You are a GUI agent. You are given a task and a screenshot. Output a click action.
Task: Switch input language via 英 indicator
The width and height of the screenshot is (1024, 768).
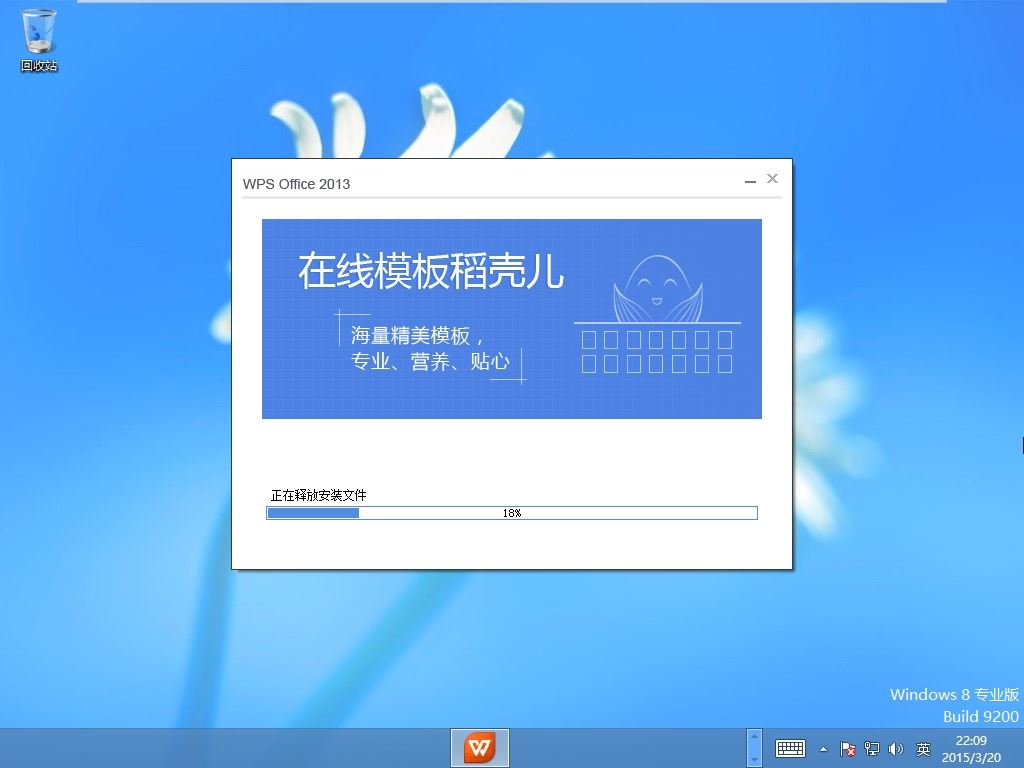tap(923, 749)
